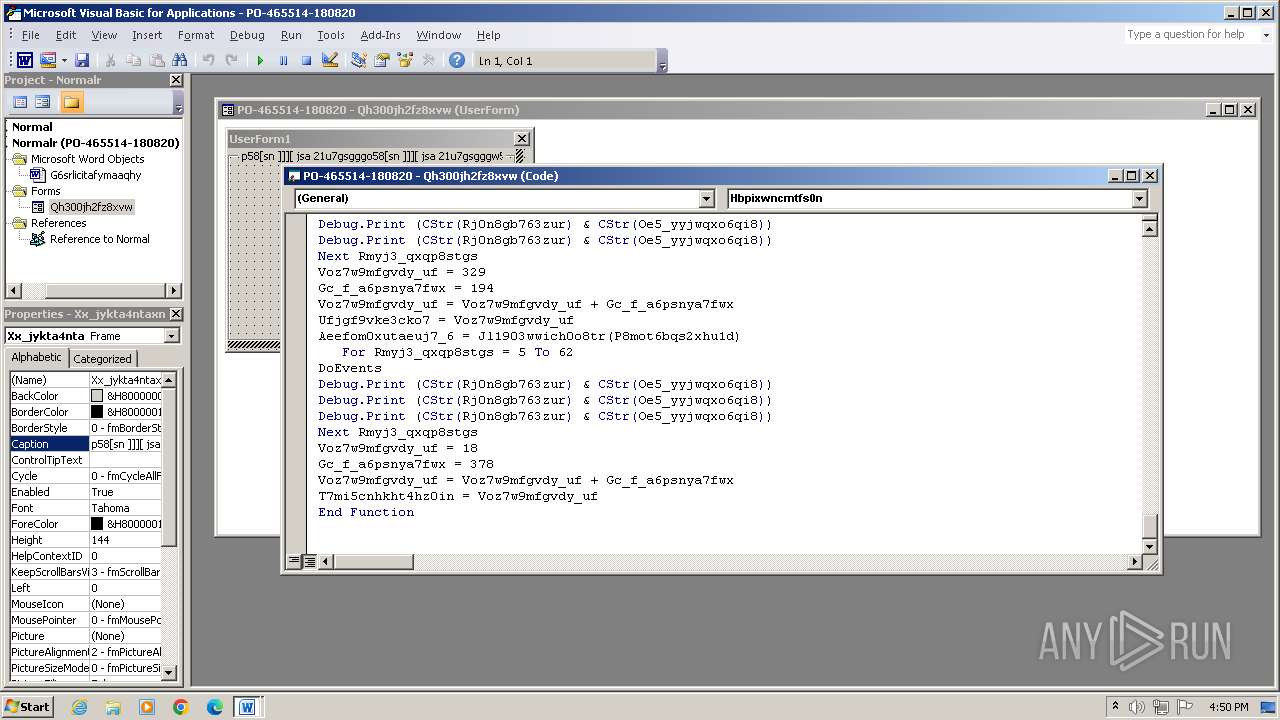This screenshot has height=720, width=1280.
Task: Open the Insert UserForm dropdown arrow
Action: point(64,61)
